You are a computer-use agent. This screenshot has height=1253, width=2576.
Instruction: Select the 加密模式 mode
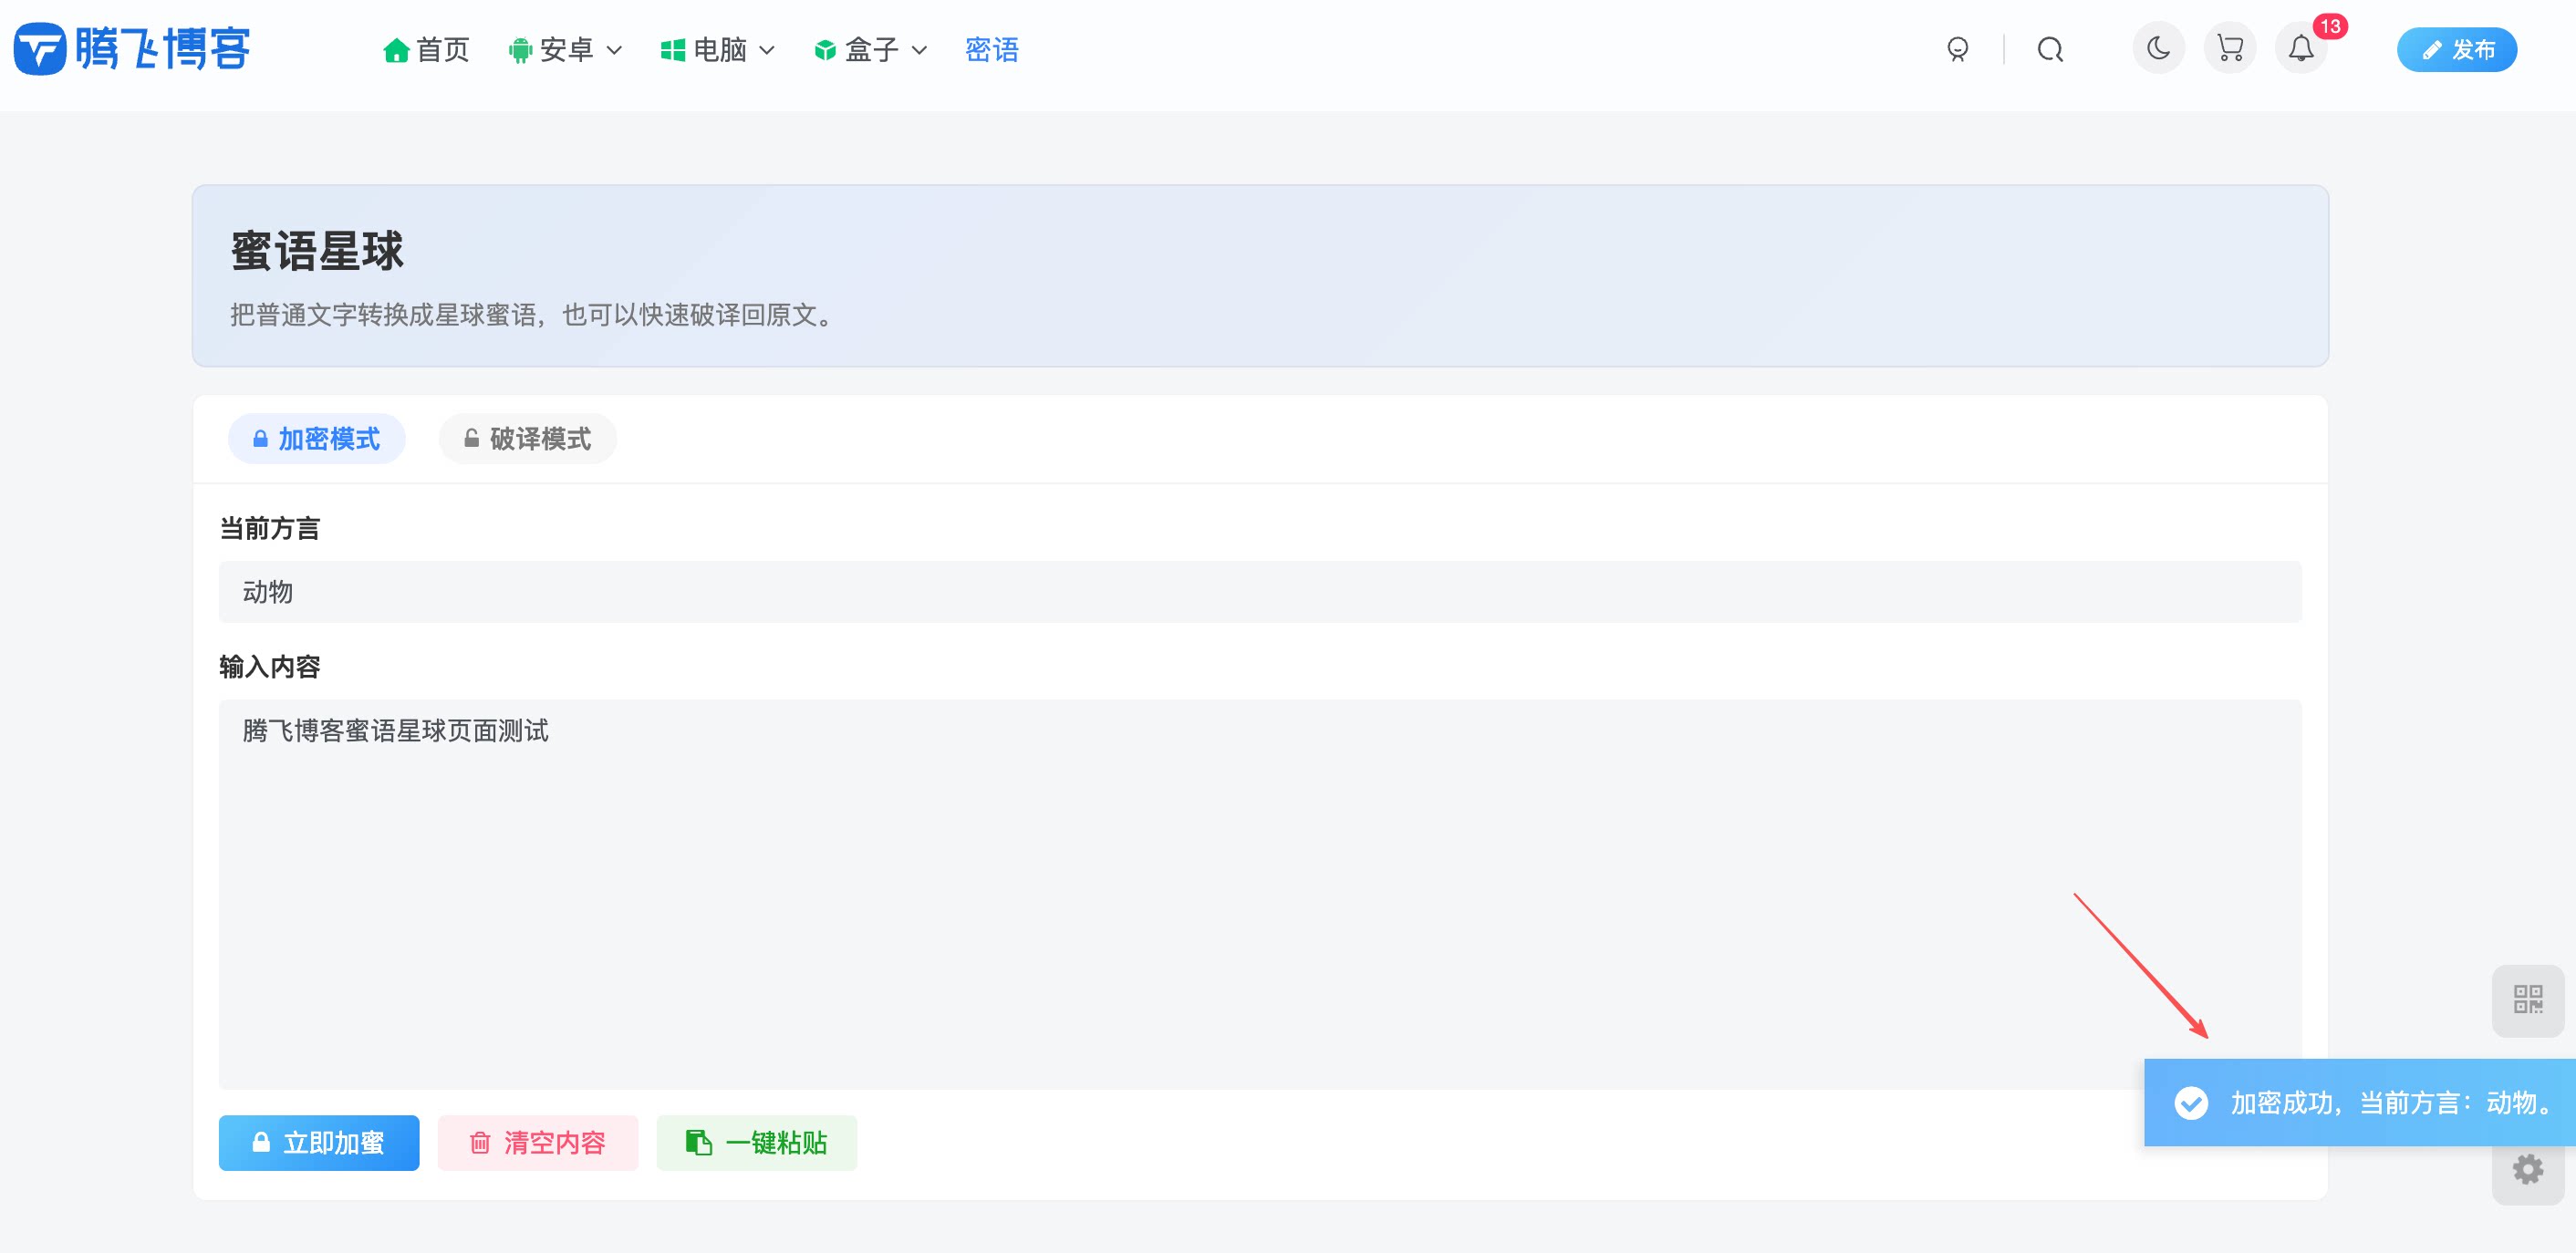click(316, 438)
